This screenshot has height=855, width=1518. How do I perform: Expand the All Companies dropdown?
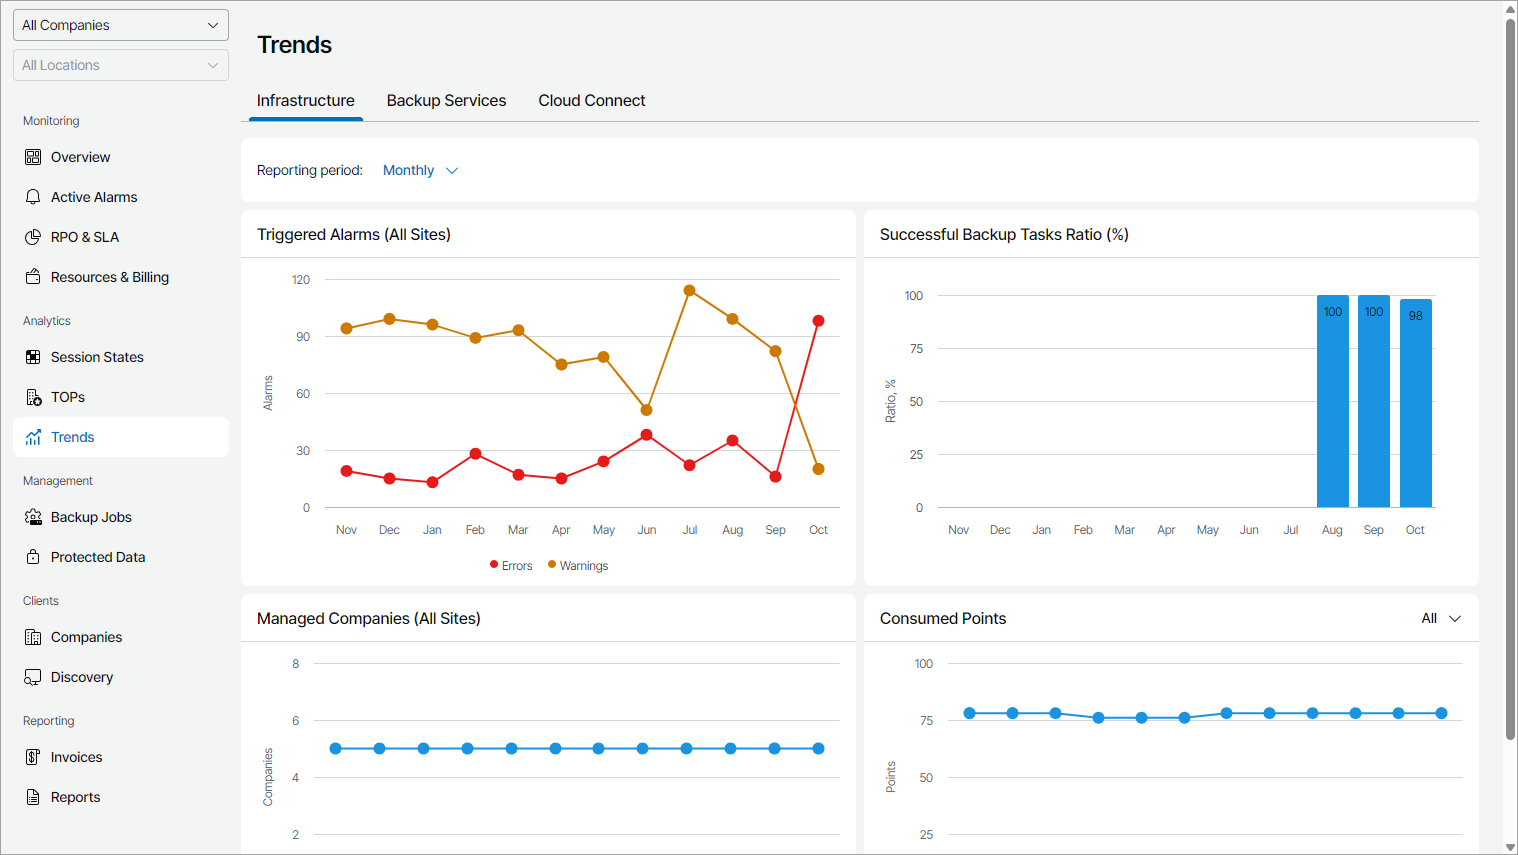pyautogui.click(x=120, y=25)
